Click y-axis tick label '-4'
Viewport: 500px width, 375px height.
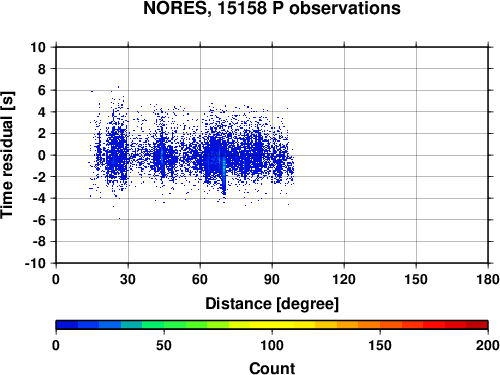[x=39, y=198]
